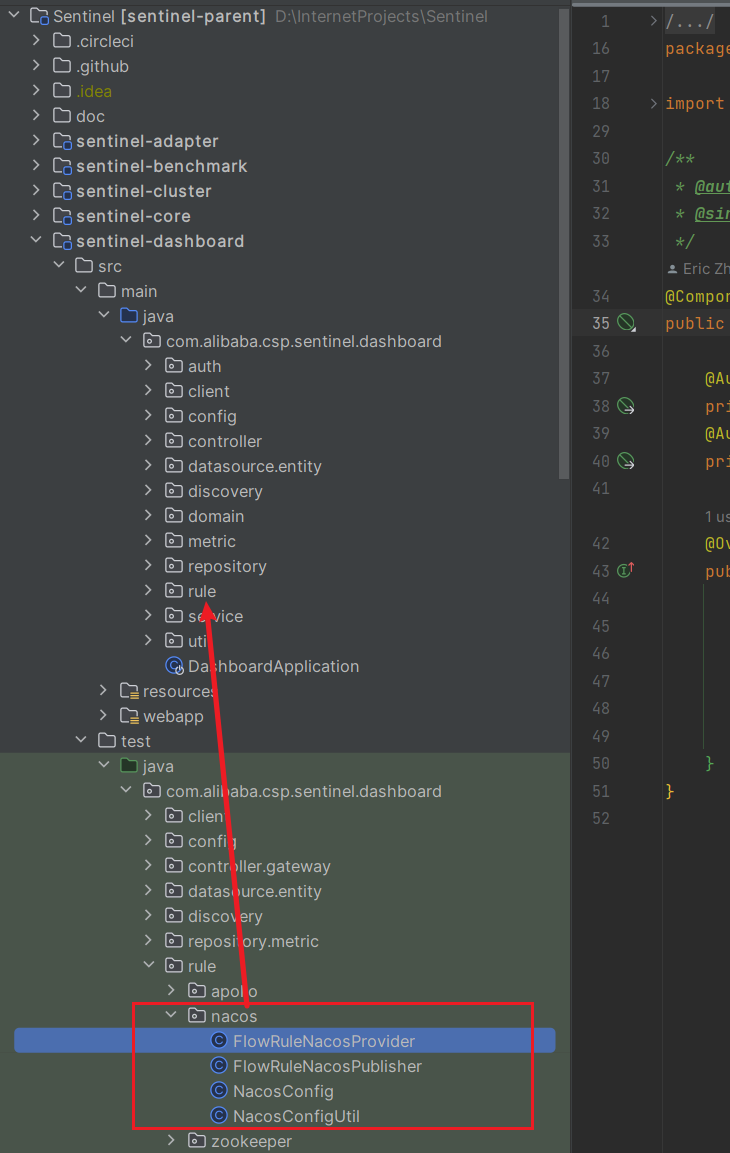This screenshot has width=730, height=1153.
Task: Select the rule package under test
Action: [202, 966]
